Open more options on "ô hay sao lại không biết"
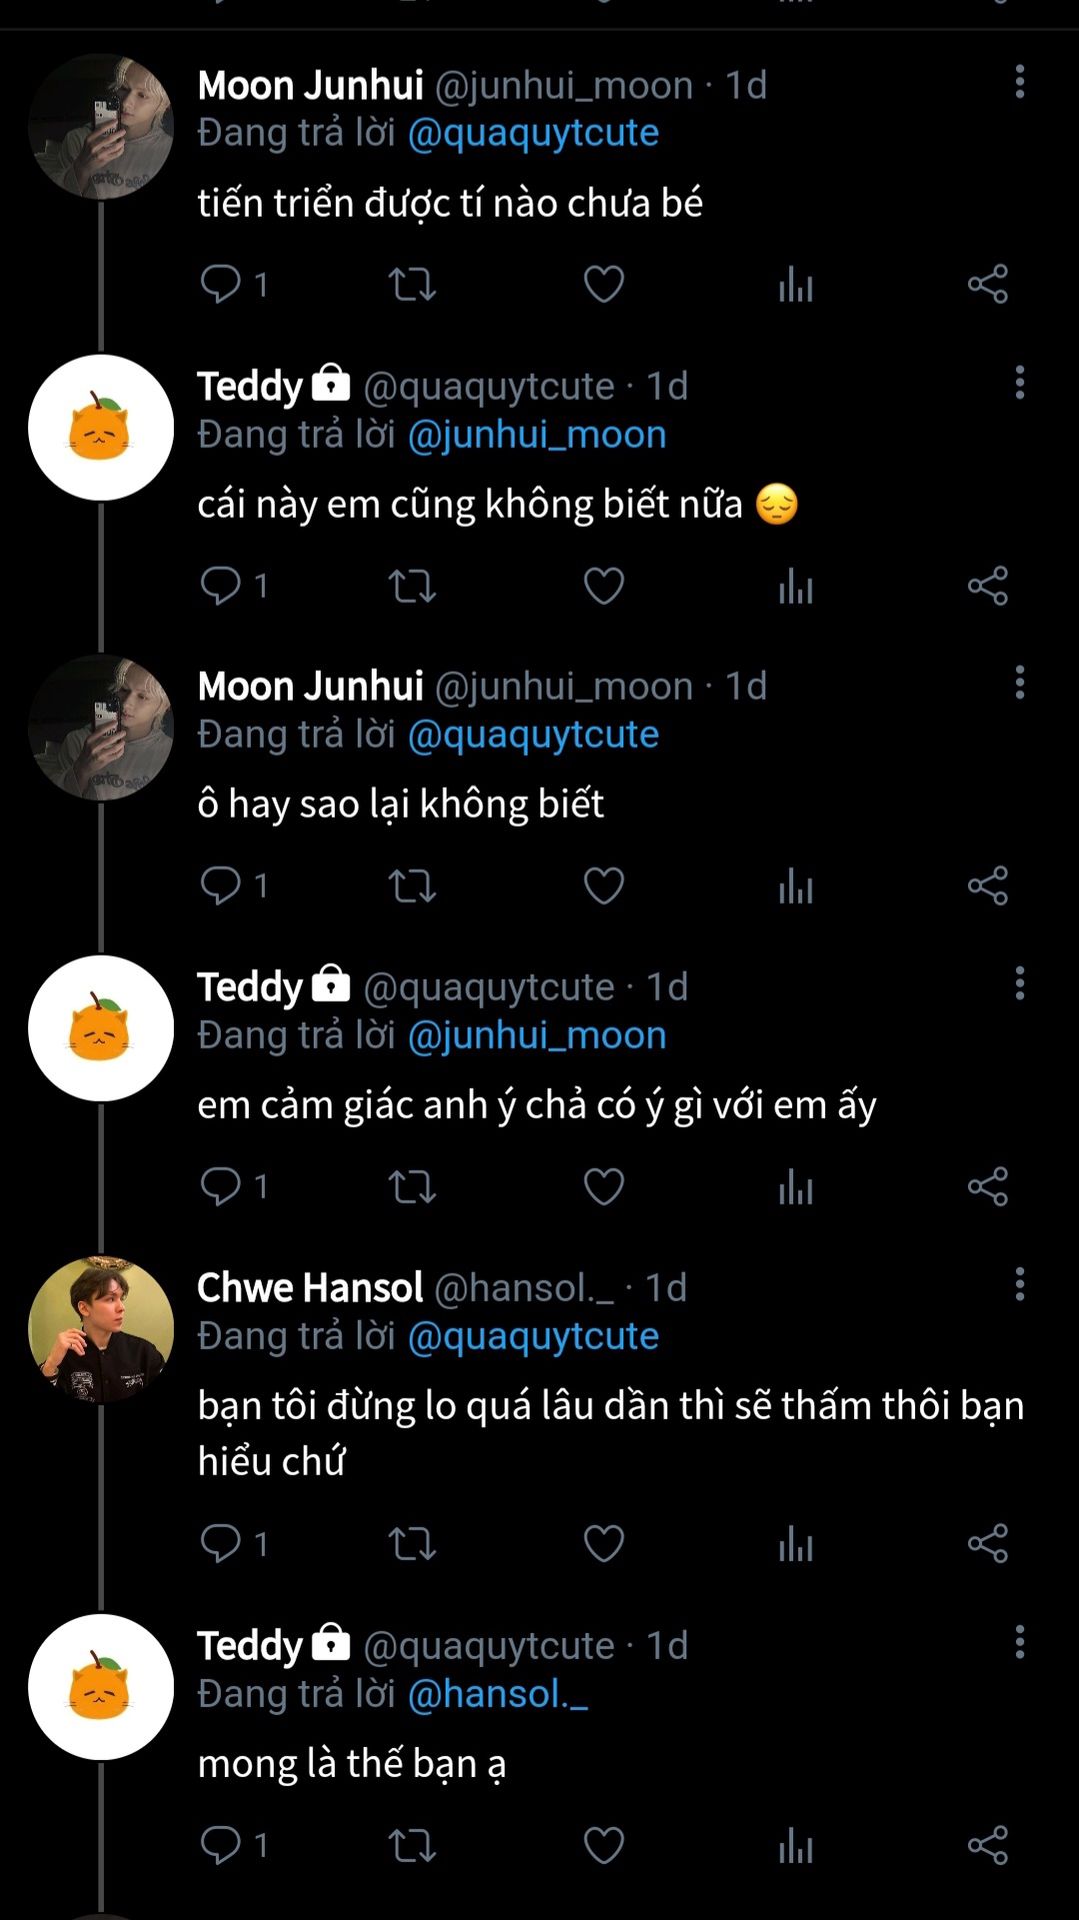The height and width of the screenshot is (1920, 1079). click(x=1019, y=683)
